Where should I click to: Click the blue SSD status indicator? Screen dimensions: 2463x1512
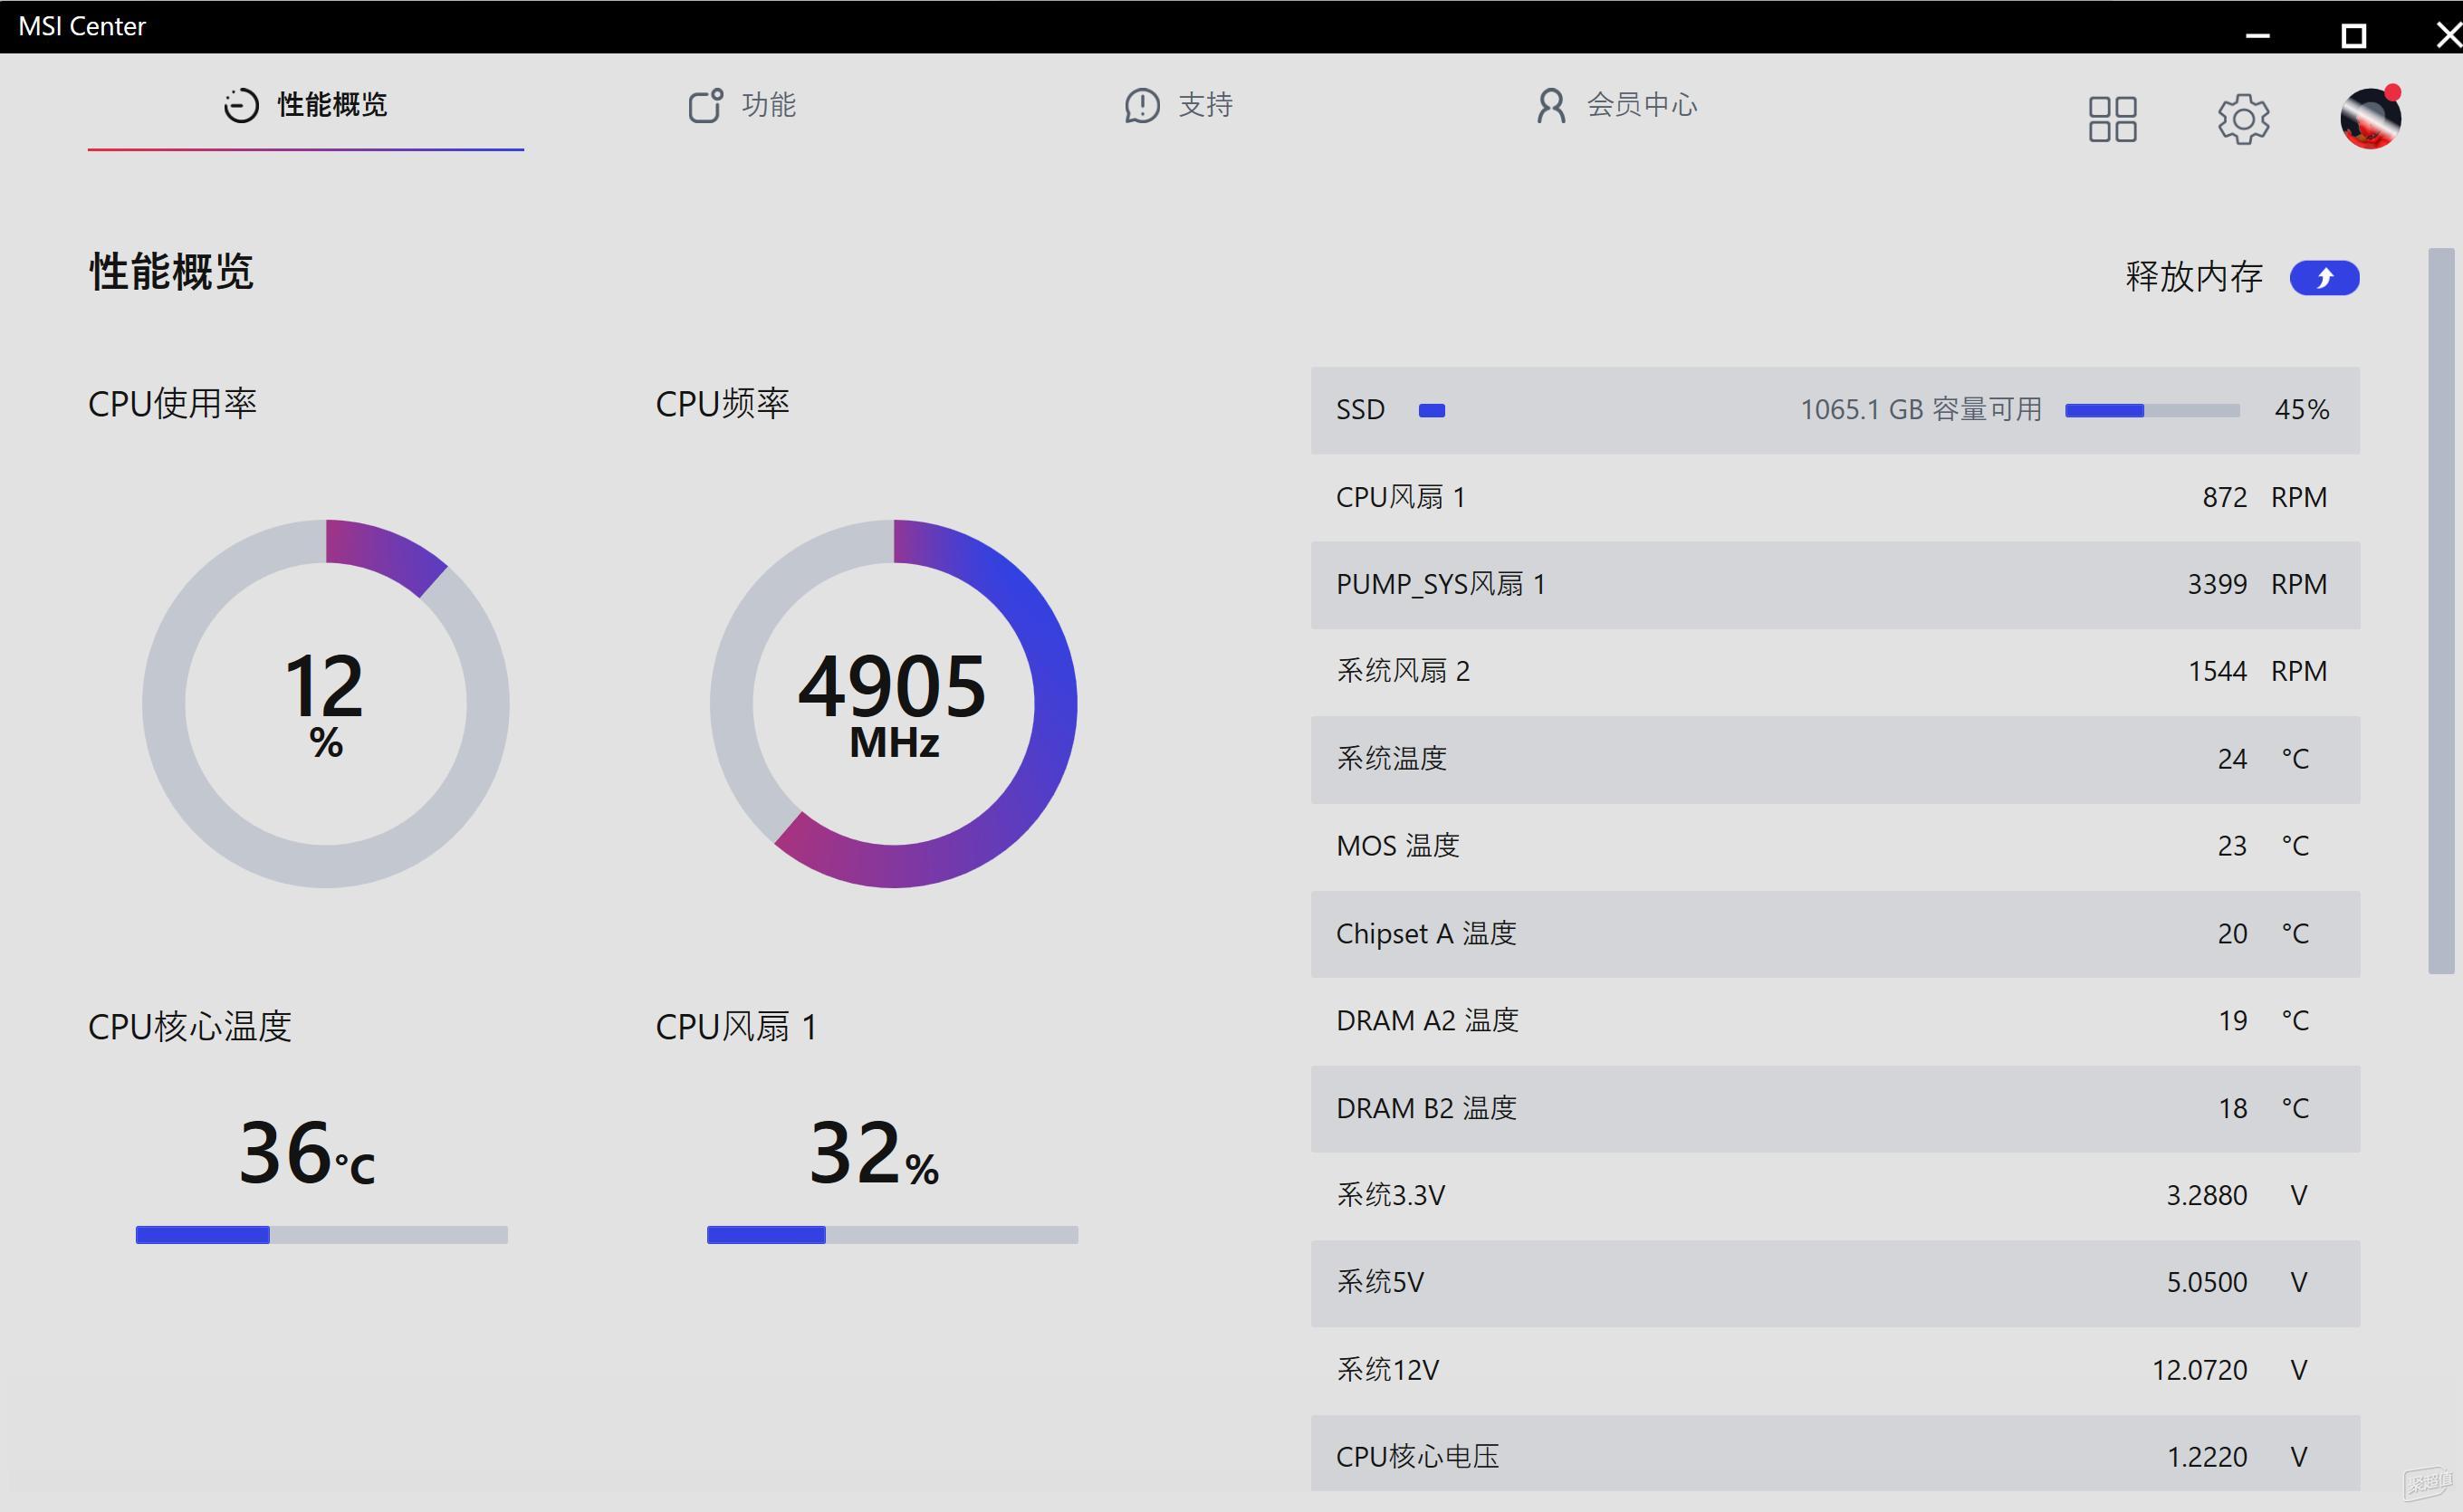click(1432, 410)
